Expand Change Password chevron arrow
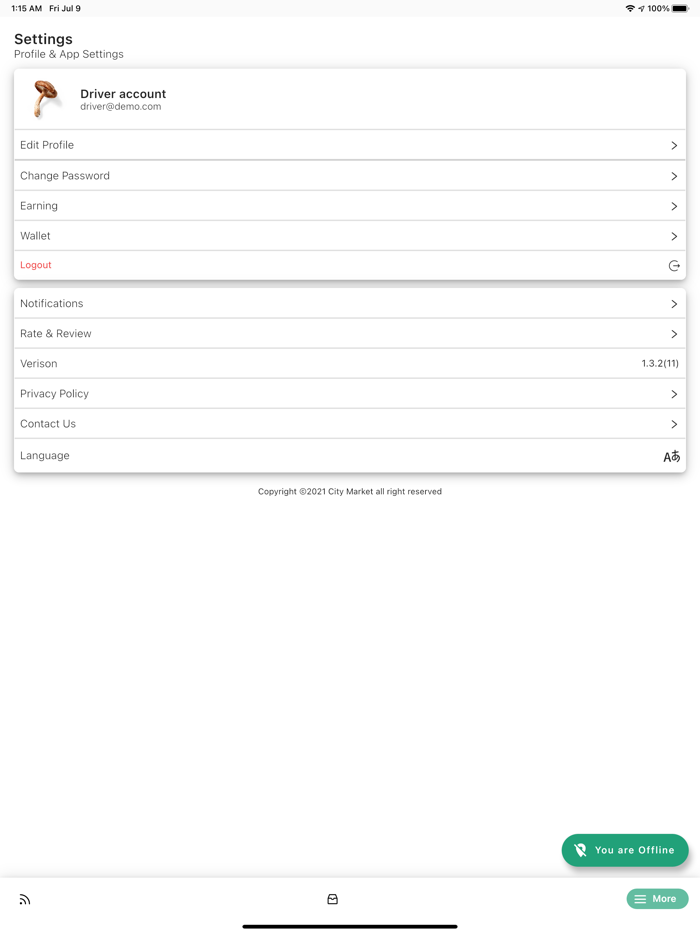 tap(674, 176)
